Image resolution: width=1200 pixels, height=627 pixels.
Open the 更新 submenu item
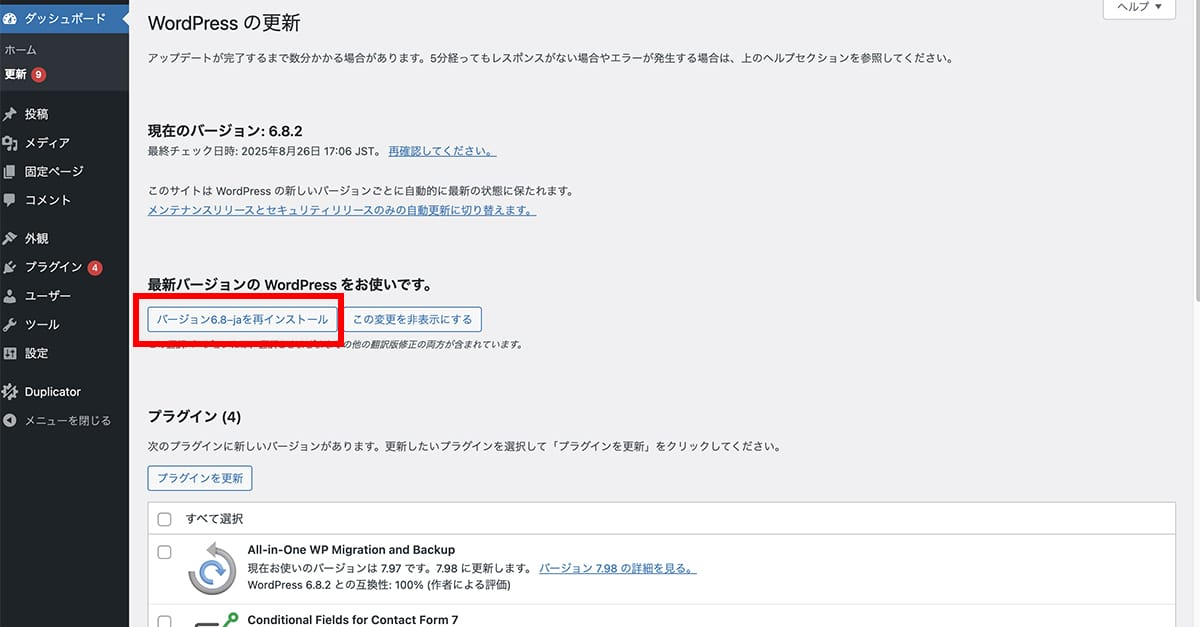pyautogui.click(x=16, y=75)
